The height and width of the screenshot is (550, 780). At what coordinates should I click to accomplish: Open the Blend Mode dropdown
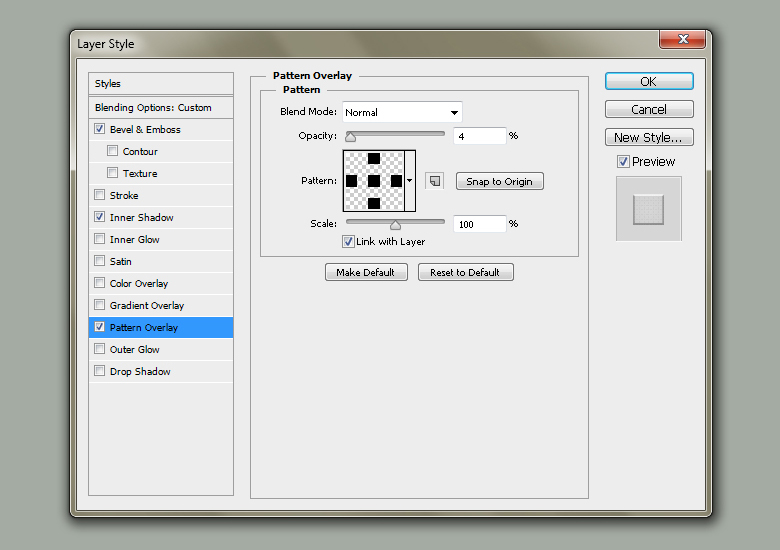[x=403, y=112]
